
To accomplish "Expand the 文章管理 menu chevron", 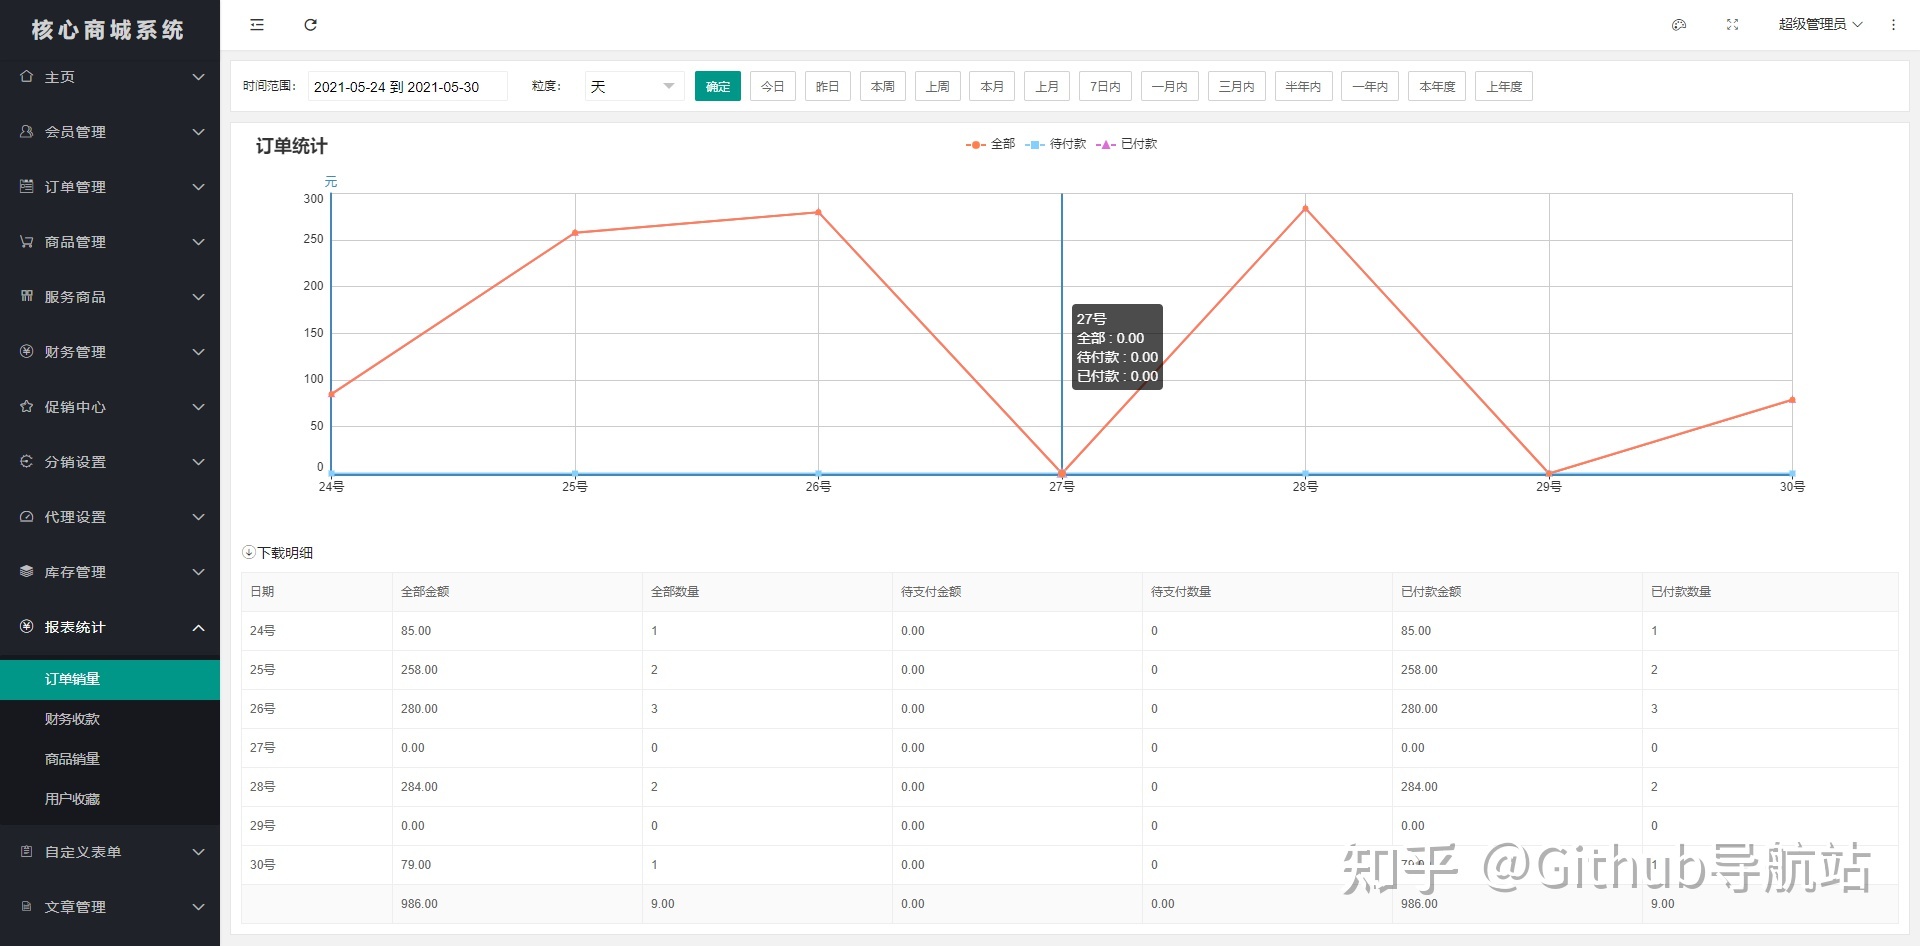I will (198, 907).
